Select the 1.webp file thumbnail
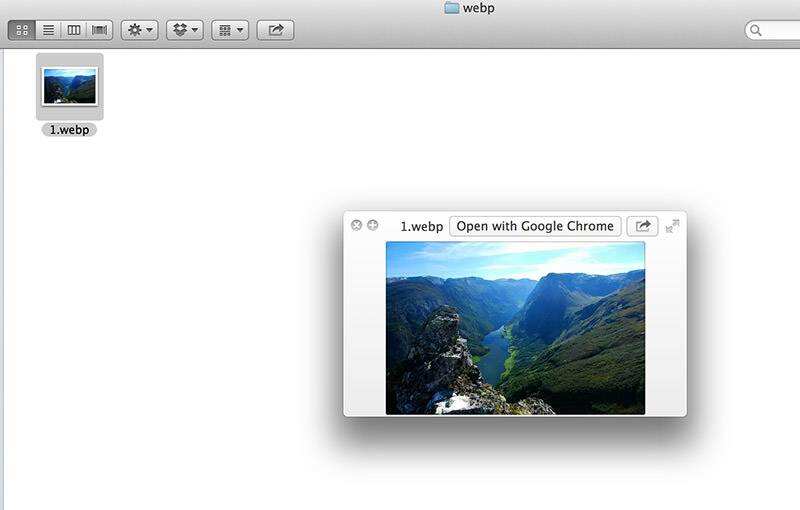Screen dimensions: 800x510 [x=70, y=87]
